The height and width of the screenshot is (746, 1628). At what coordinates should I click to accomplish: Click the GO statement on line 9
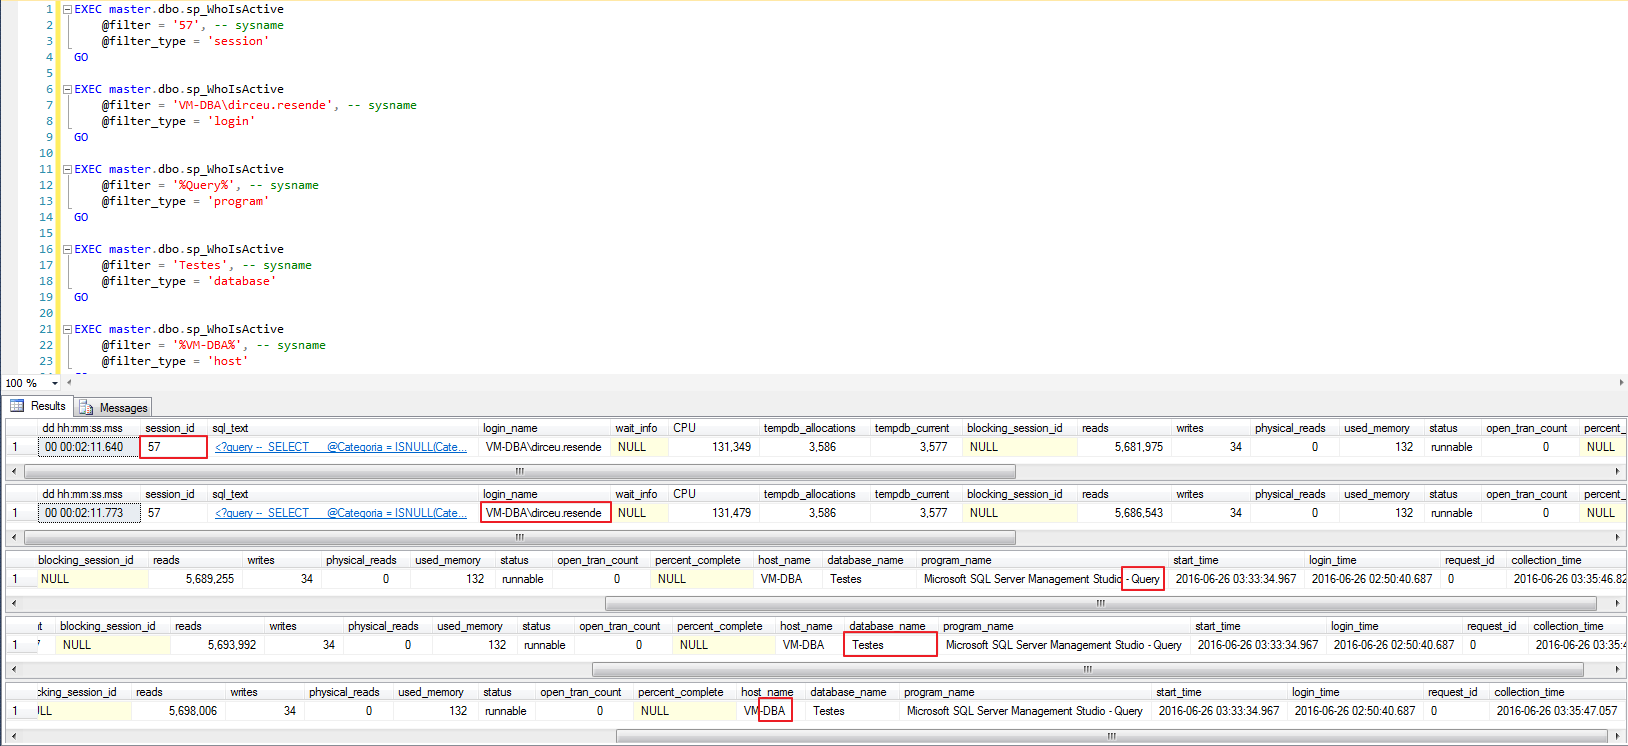pos(81,137)
